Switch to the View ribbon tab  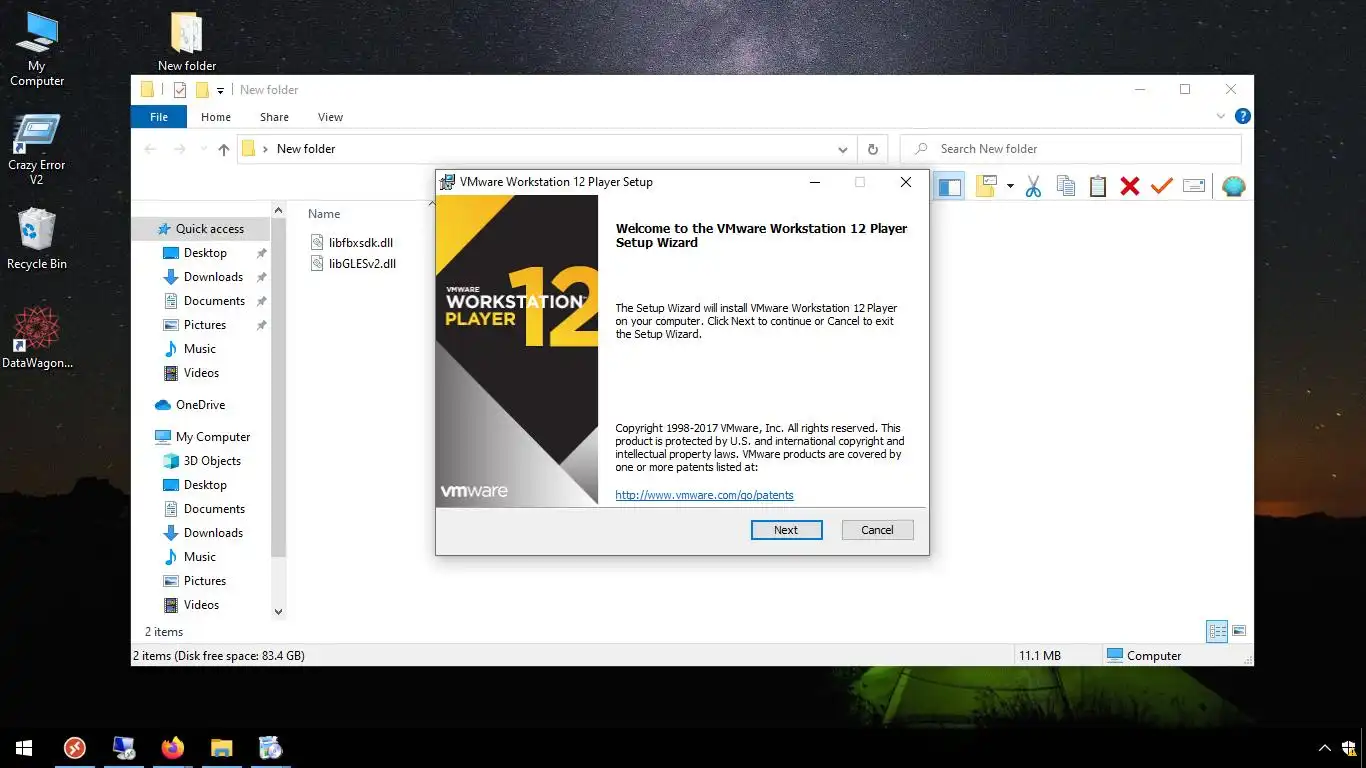tap(330, 117)
